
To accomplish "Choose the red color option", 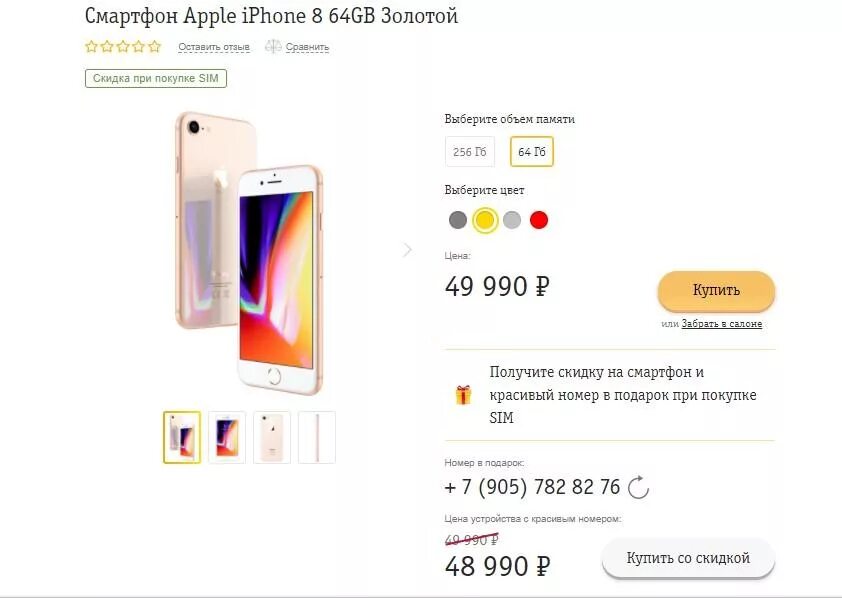I will click(x=539, y=220).
